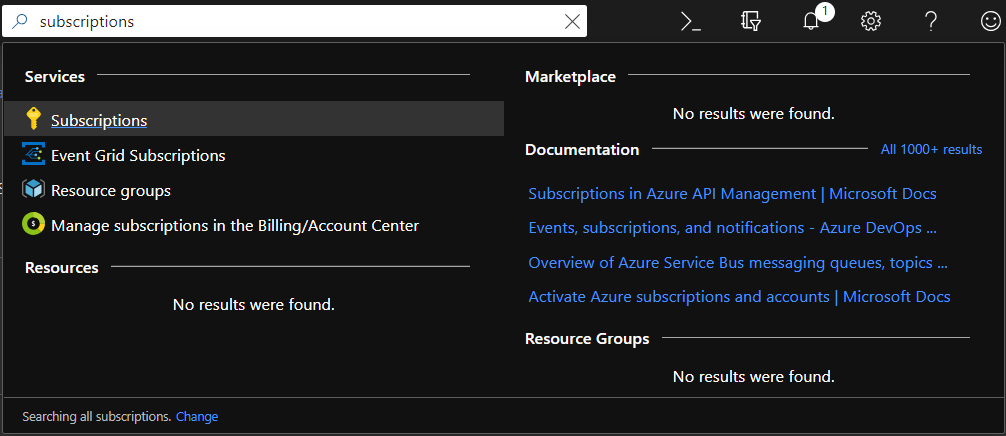Select Subscriptions service result
Image resolution: width=1006 pixels, height=436 pixels.
click(x=99, y=120)
